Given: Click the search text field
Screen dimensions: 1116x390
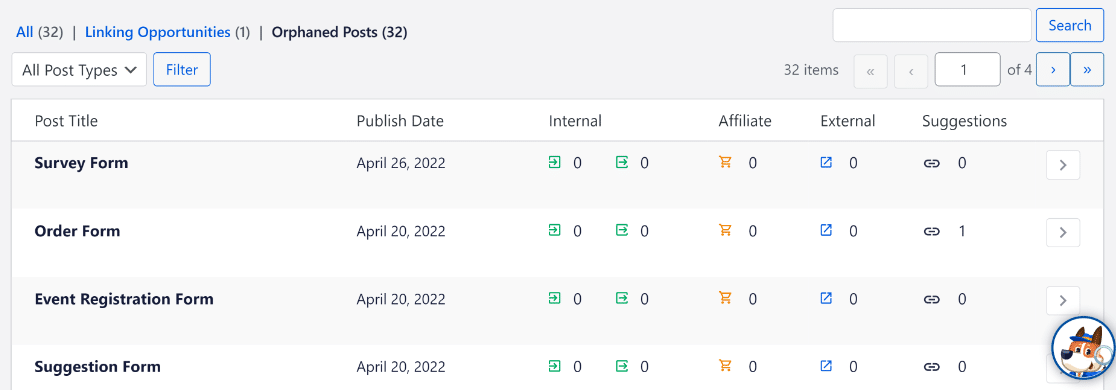Looking at the screenshot, I should pos(932,26).
